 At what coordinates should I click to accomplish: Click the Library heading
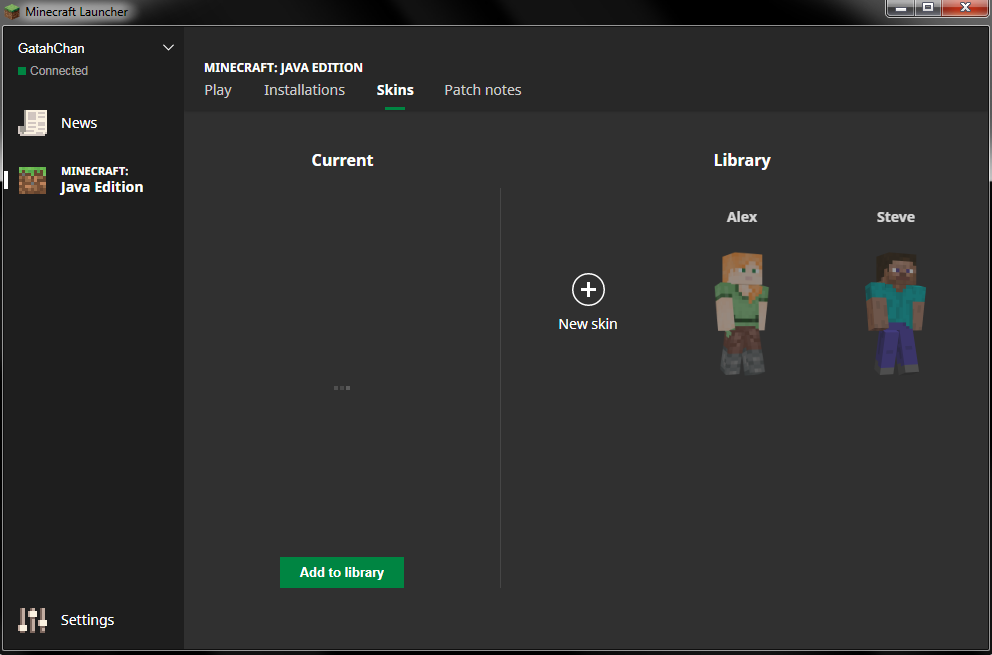[741, 161]
